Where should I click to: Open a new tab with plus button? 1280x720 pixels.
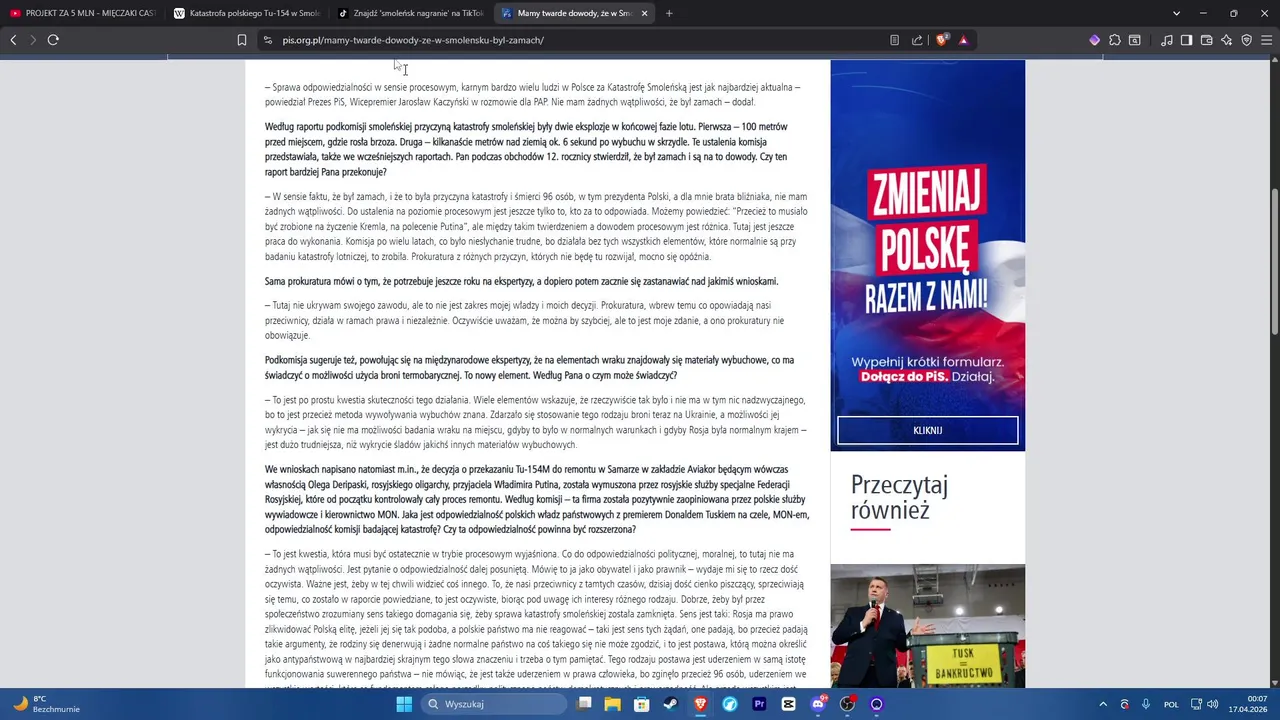click(669, 13)
